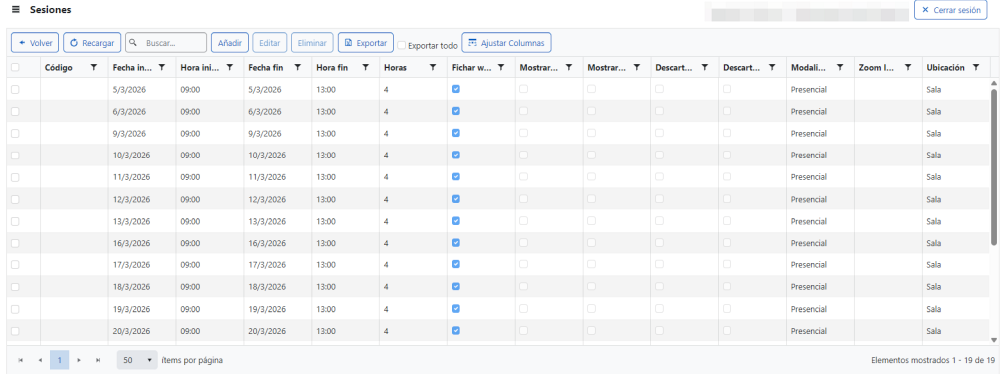The image size is (1000, 374).
Task: Select the row dated 9/3/2026
Action: coord(15,133)
